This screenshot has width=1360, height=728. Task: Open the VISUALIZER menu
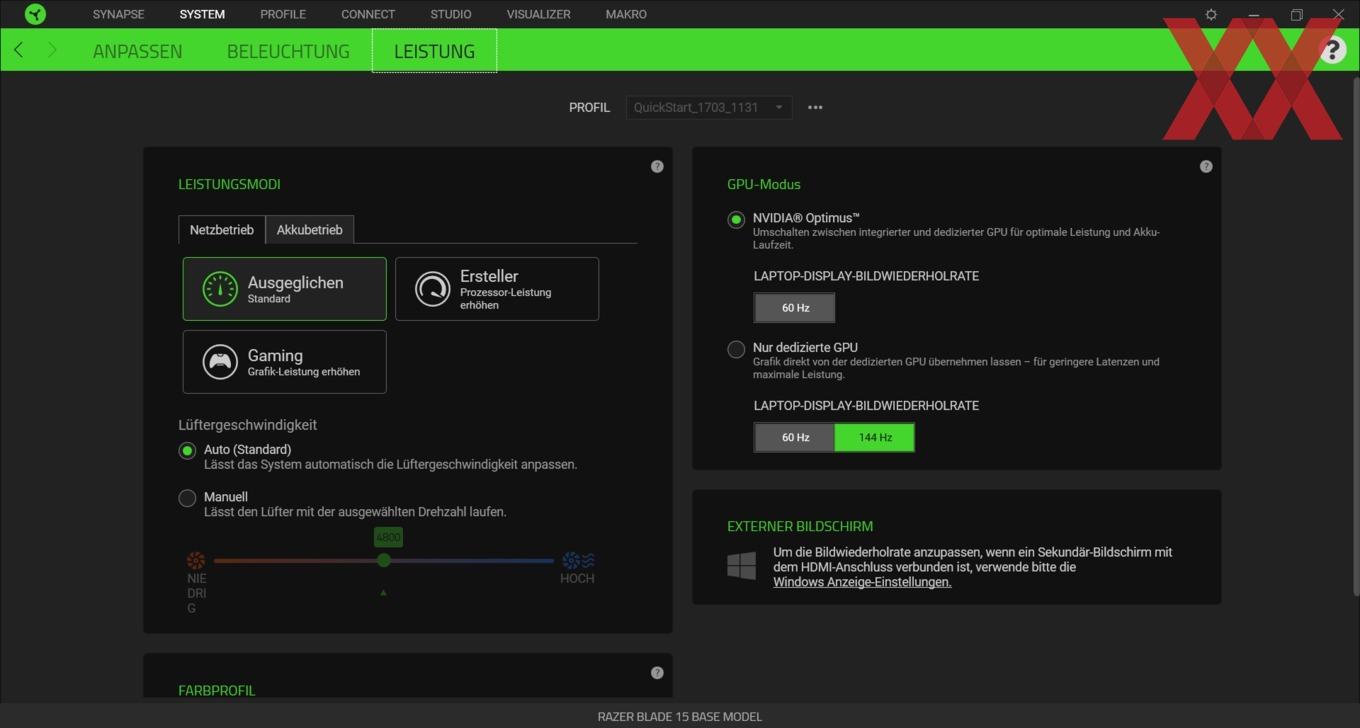coord(539,14)
